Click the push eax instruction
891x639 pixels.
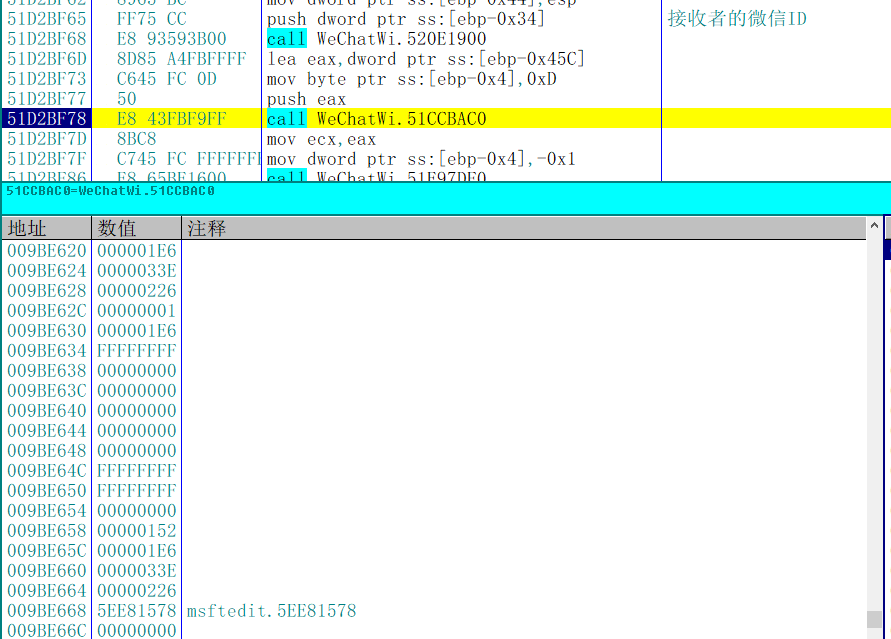pyautogui.click(x=306, y=99)
